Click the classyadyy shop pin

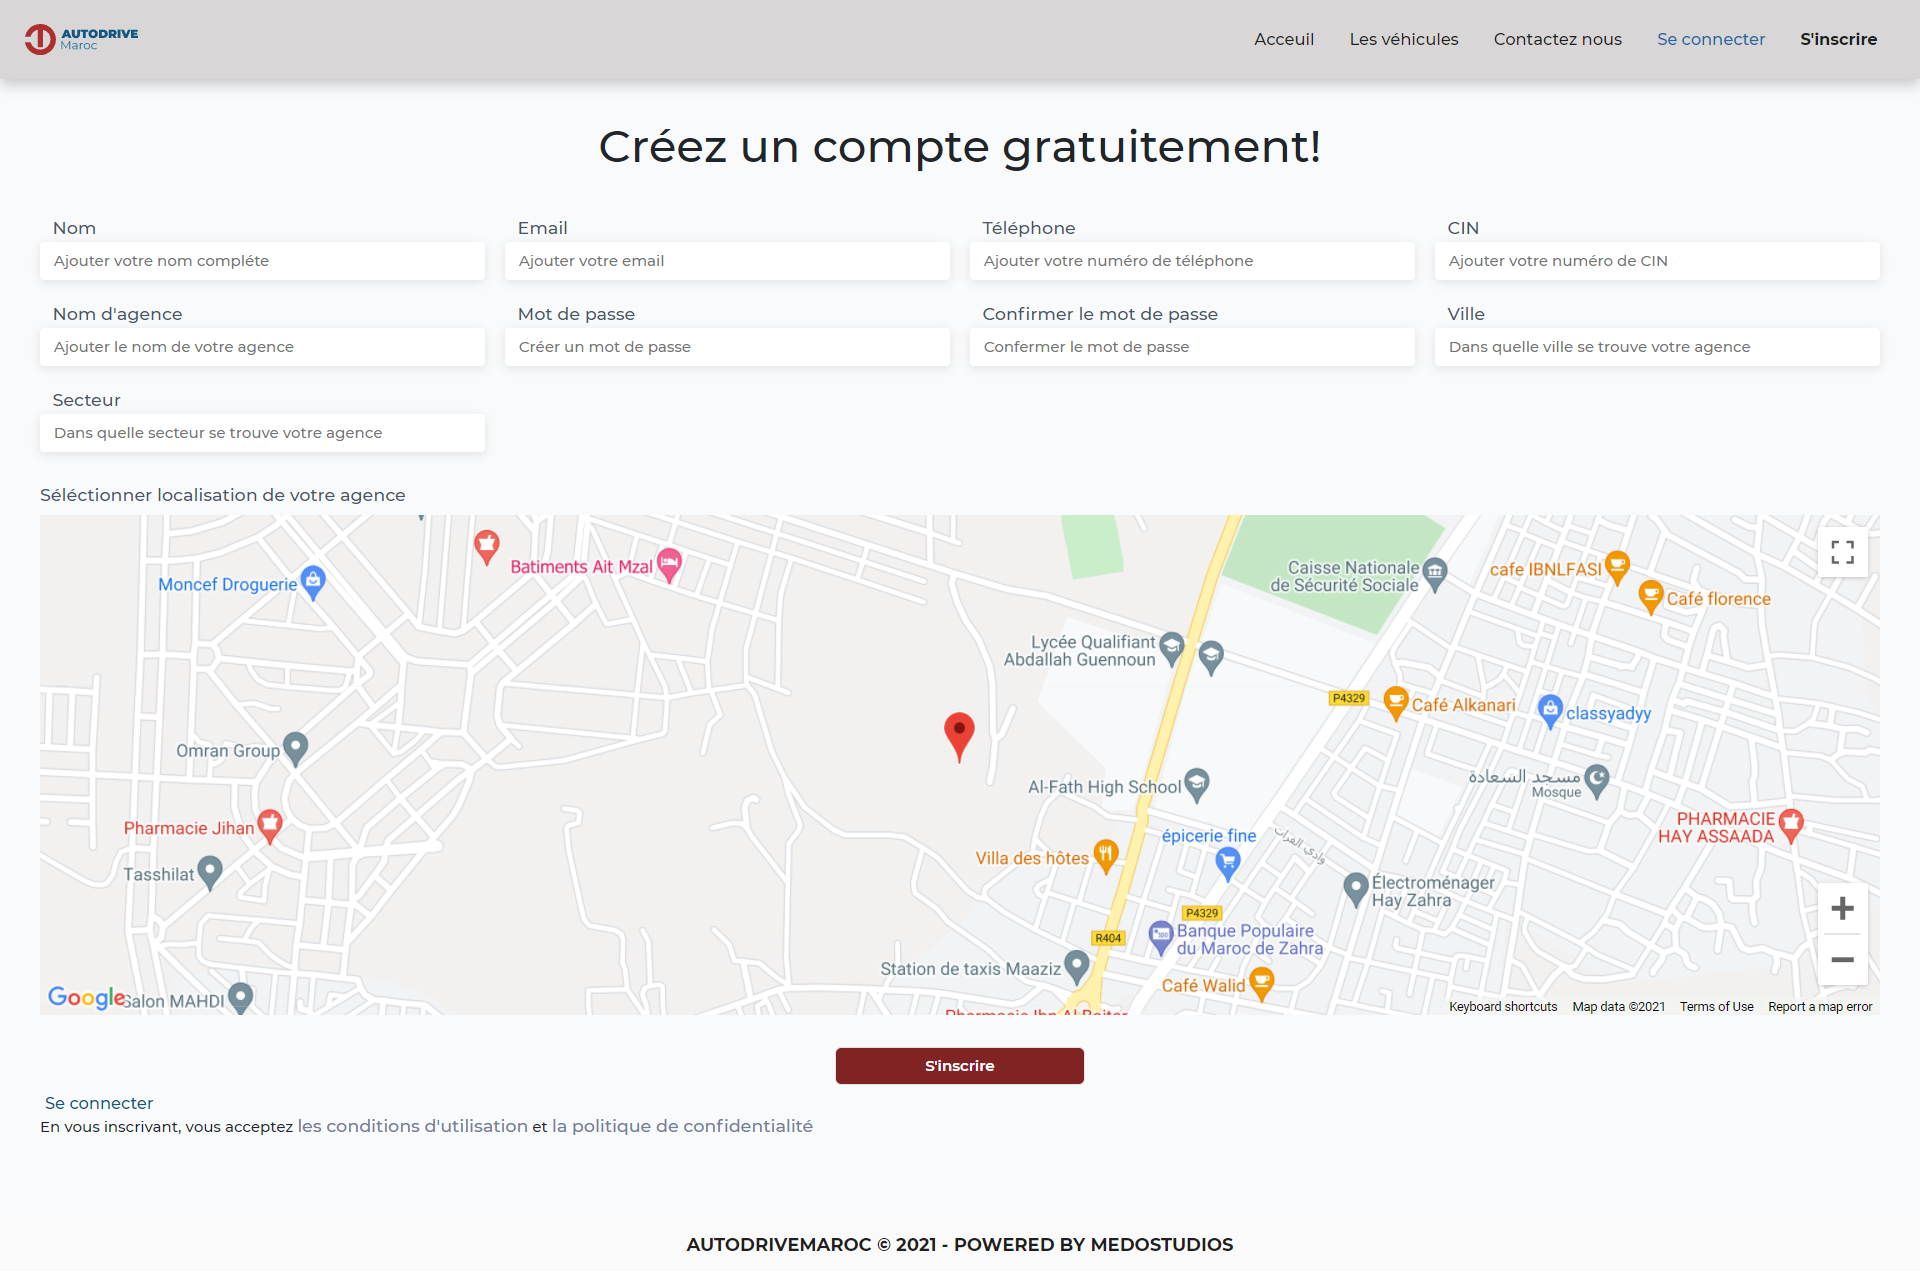1550,712
